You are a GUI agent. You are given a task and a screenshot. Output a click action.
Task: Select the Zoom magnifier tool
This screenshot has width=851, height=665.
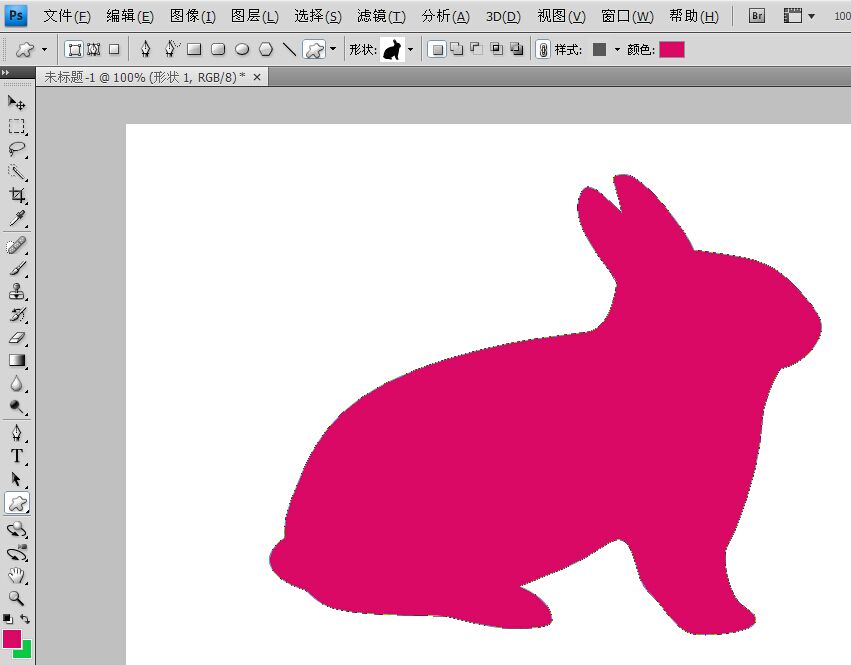tap(17, 598)
